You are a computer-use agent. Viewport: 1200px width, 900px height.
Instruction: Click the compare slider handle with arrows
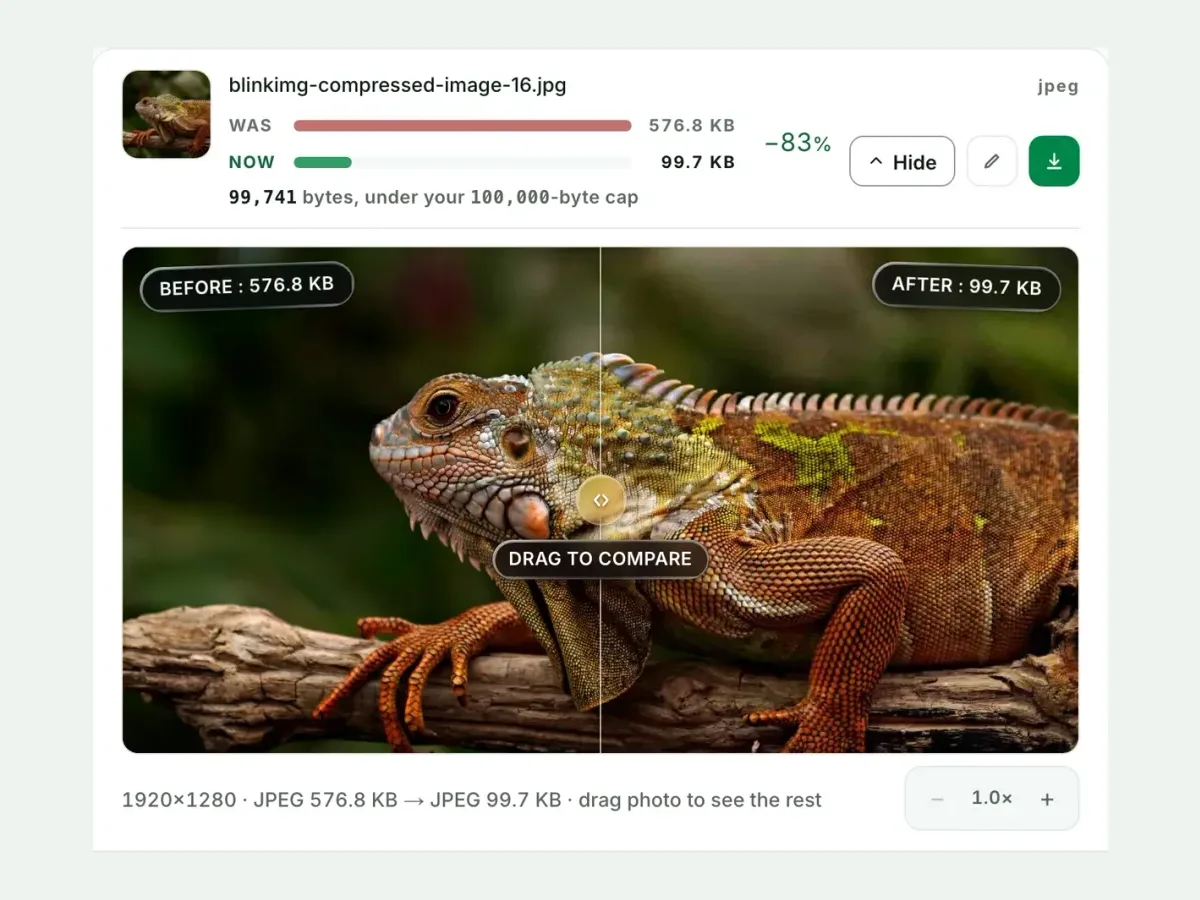600,499
